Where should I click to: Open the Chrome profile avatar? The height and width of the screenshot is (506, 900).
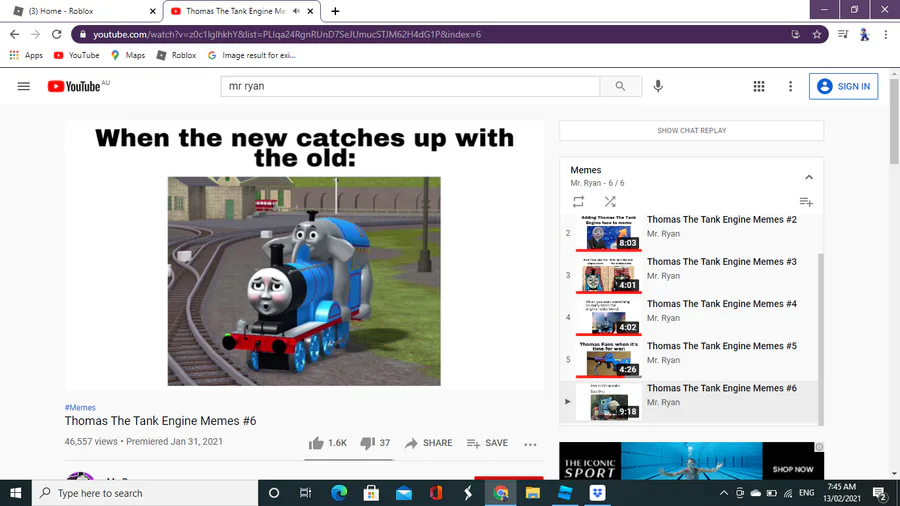(864, 34)
